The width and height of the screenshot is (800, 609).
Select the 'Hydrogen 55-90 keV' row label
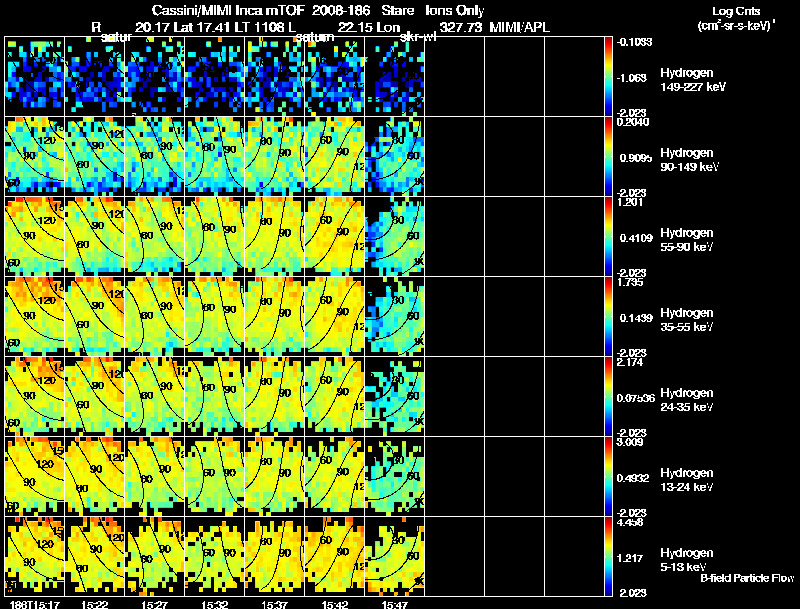687,240
